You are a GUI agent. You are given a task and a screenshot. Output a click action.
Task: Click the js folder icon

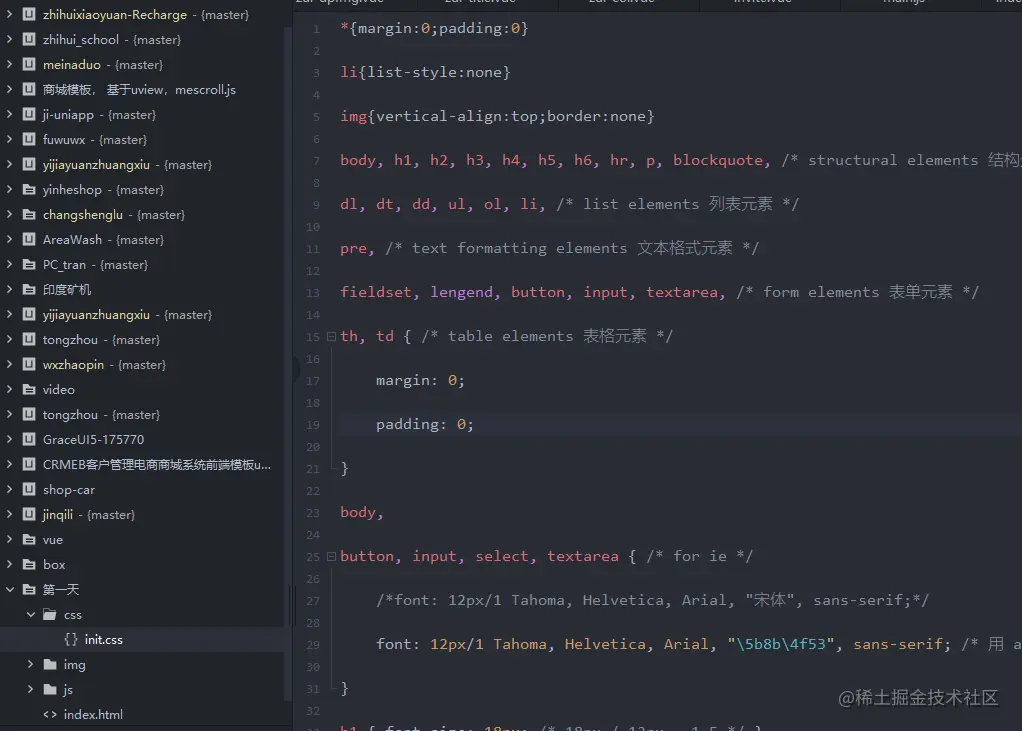click(50, 689)
